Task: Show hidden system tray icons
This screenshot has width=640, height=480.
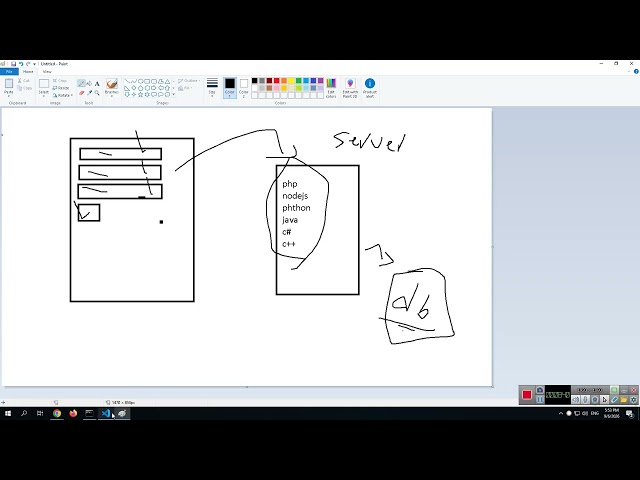Action: [561, 413]
